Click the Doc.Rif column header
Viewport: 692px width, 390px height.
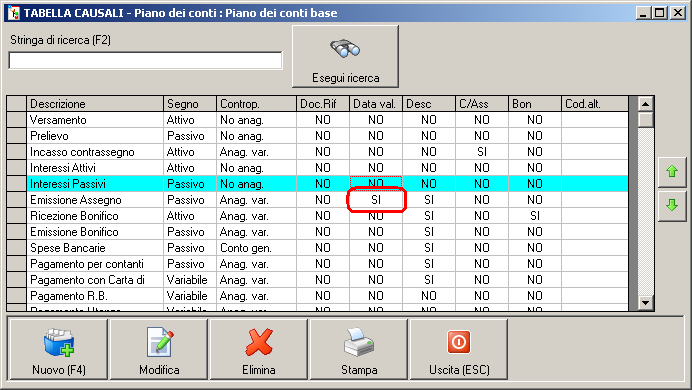point(323,104)
